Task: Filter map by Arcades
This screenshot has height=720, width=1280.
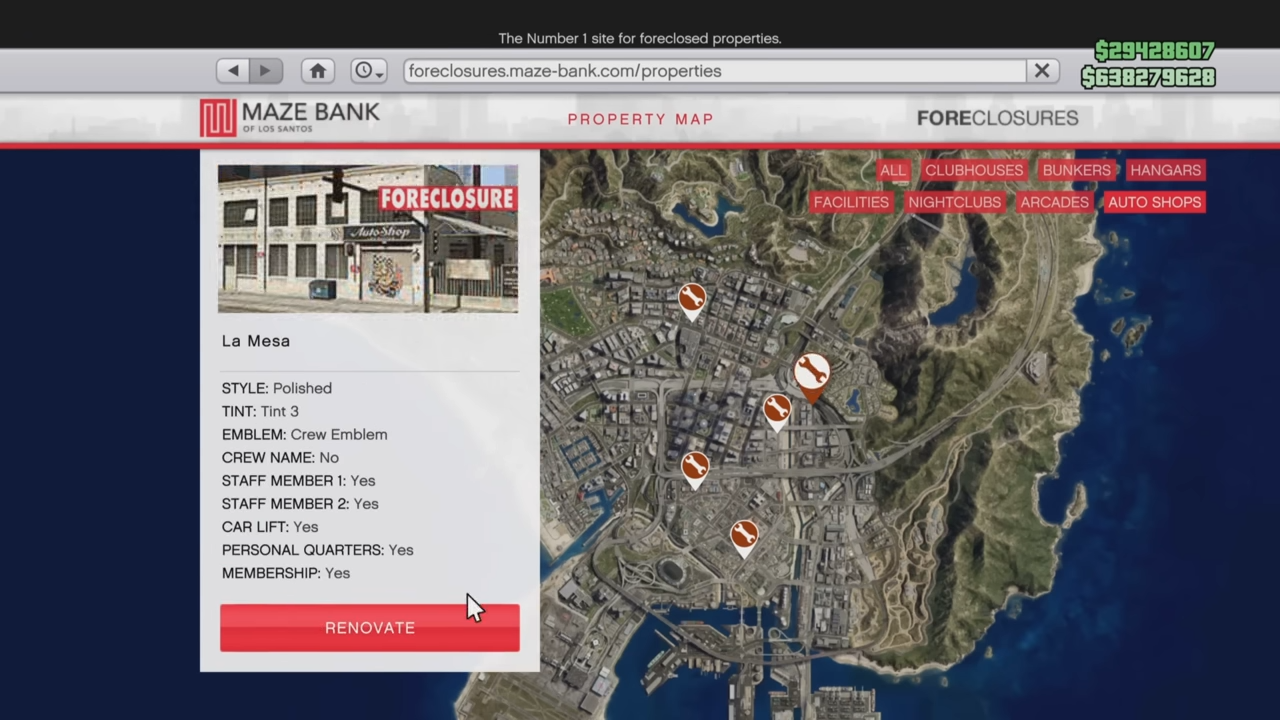Action: pos(1054,202)
